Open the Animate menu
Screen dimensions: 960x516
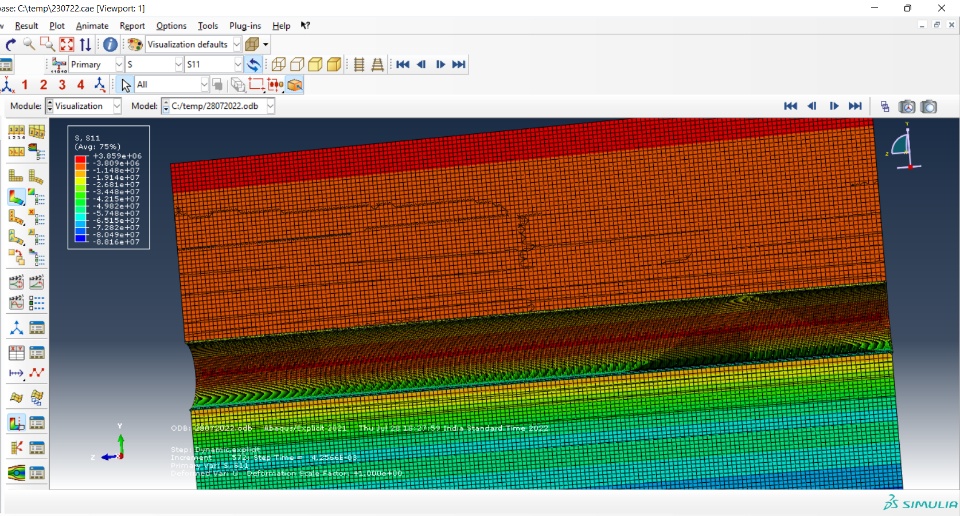point(92,26)
